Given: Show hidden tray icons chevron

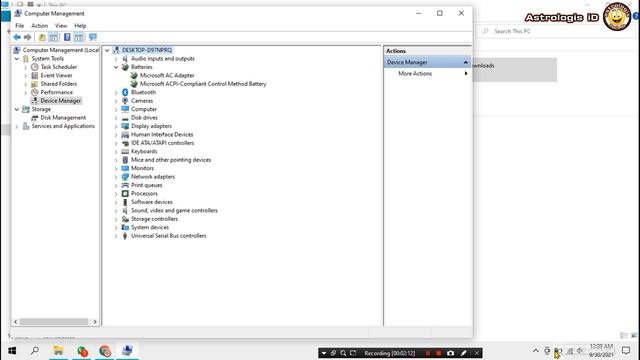Looking at the screenshot, I should (x=536, y=351).
